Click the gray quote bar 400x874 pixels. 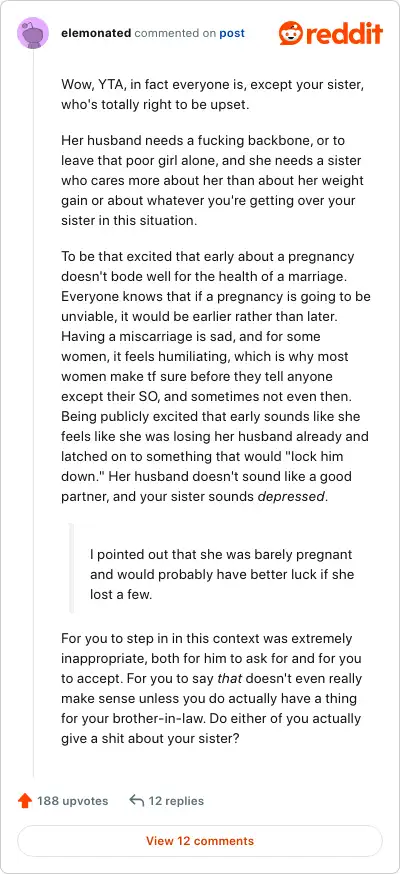click(x=71, y=568)
